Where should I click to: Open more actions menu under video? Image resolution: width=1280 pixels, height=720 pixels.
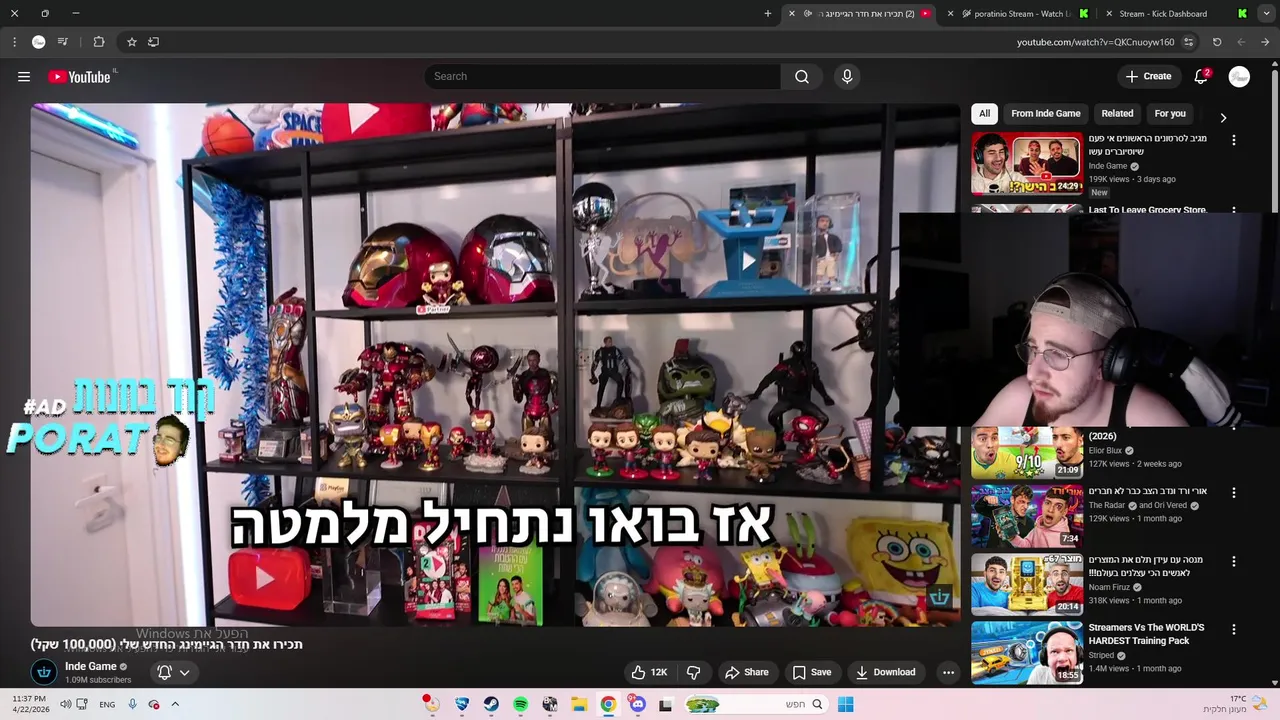coord(948,672)
